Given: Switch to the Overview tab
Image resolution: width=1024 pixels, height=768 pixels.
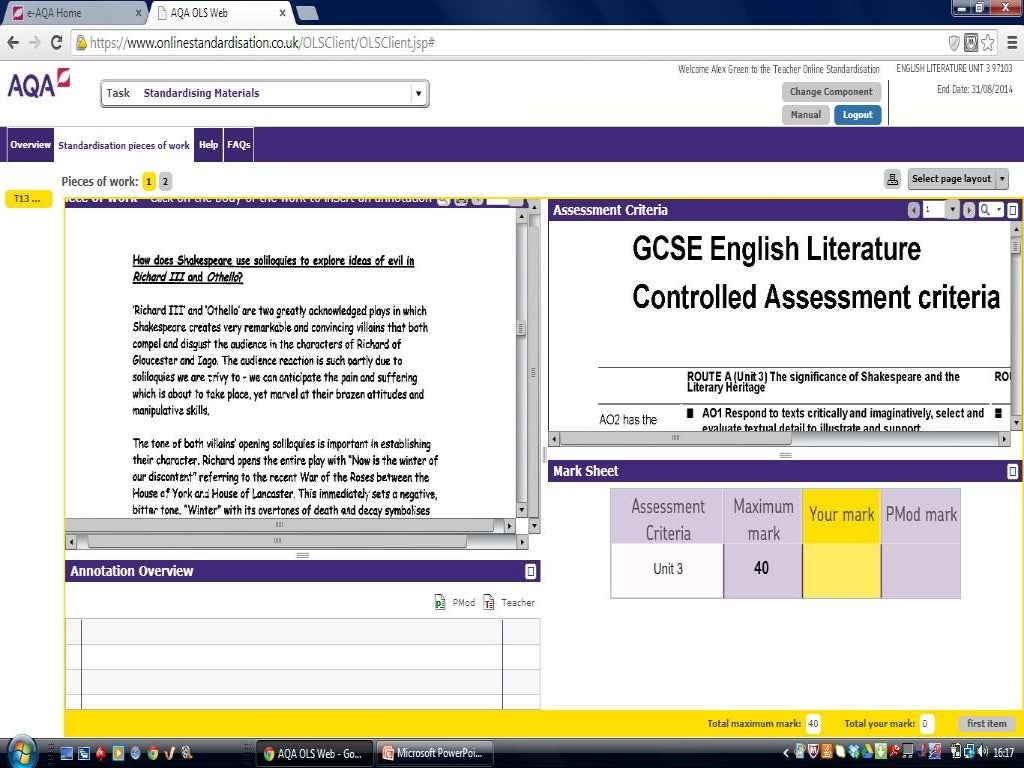Looking at the screenshot, I should (30, 145).
